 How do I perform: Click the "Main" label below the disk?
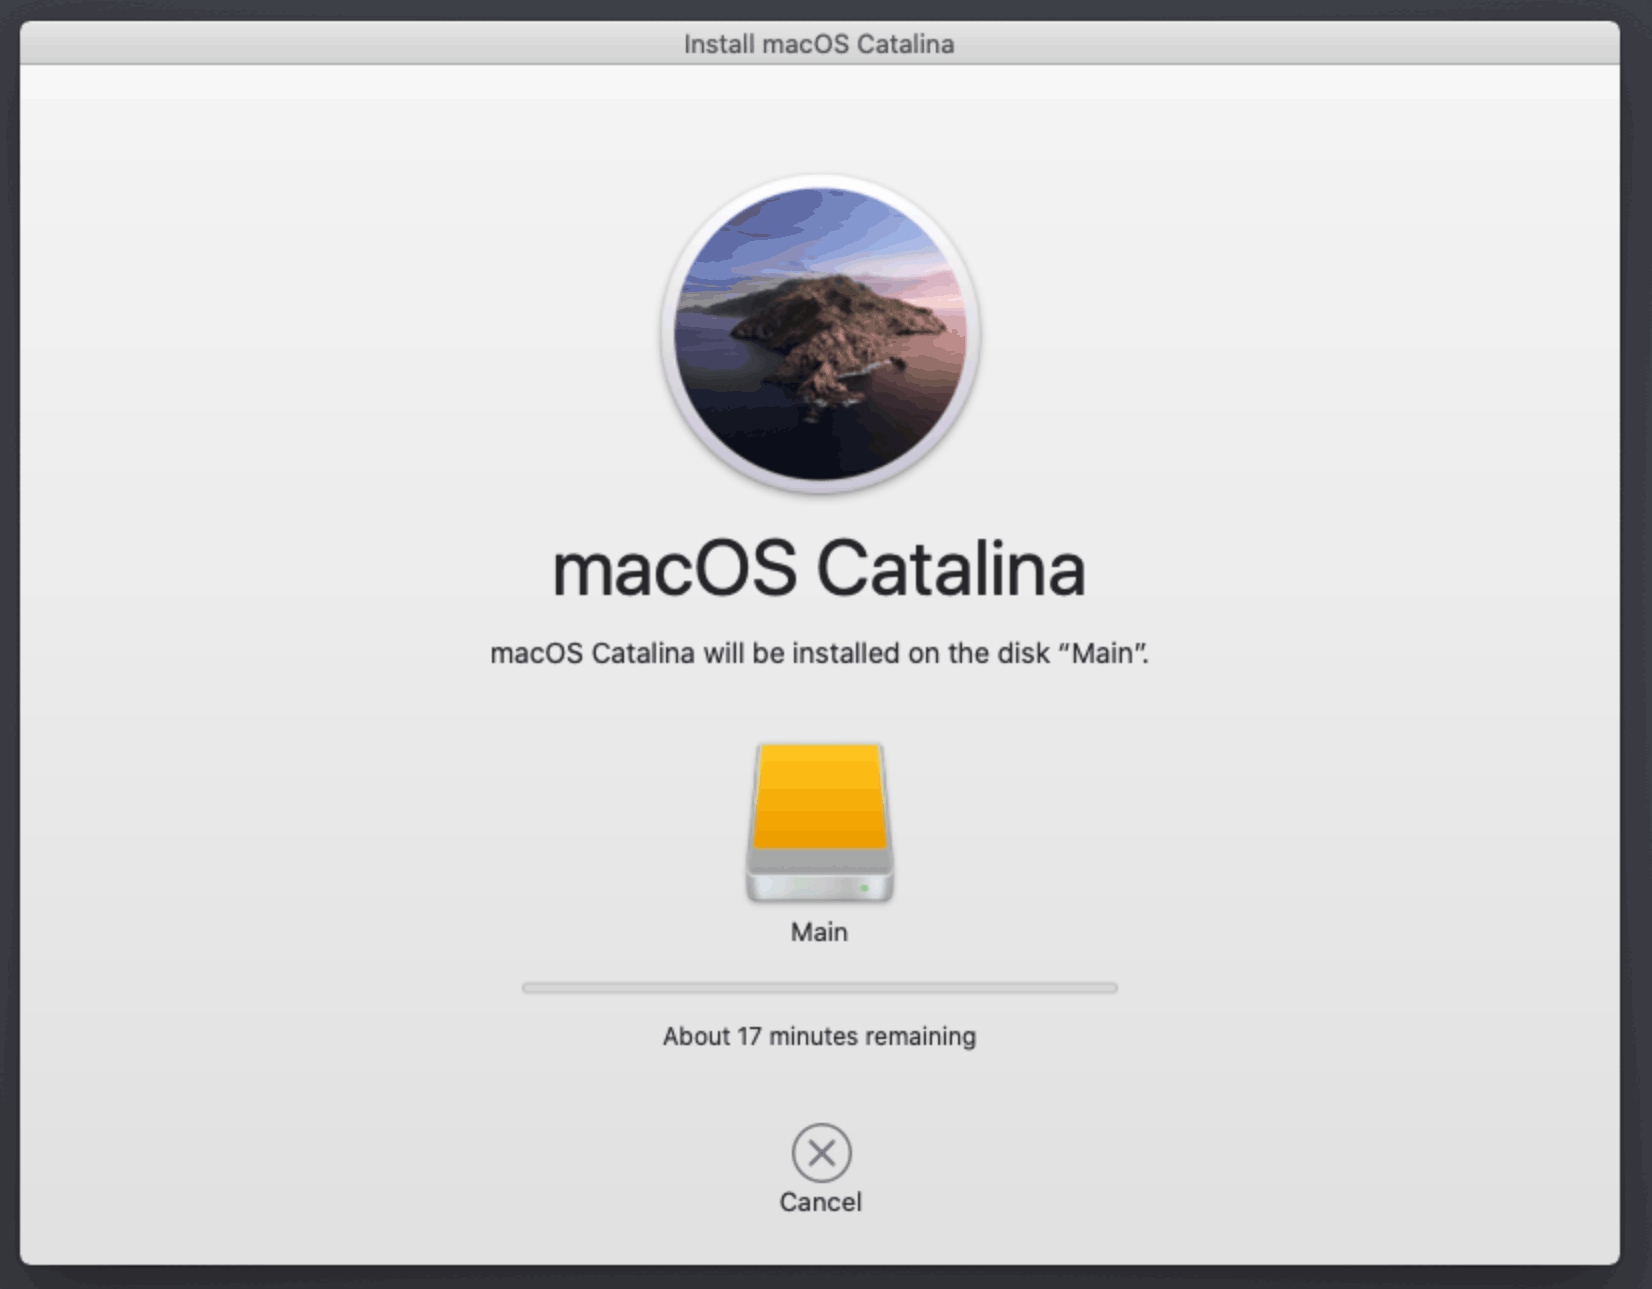click(819, 932)
